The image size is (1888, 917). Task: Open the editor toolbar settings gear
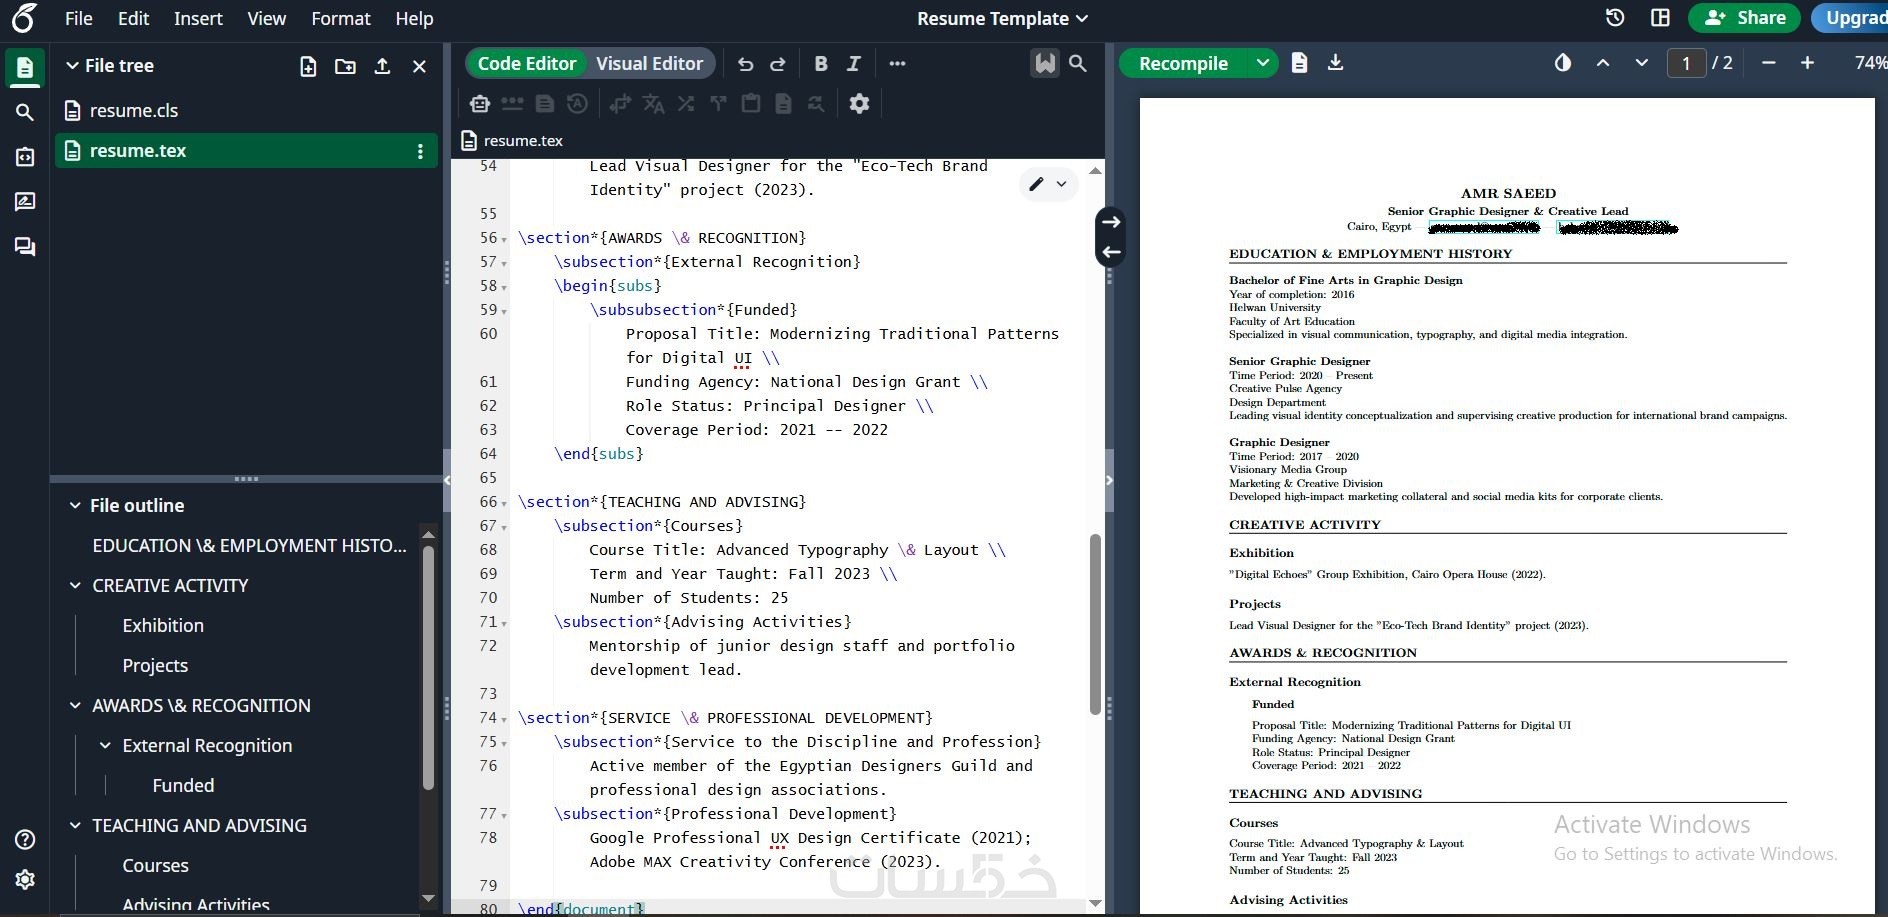click(x=859, y=103)
